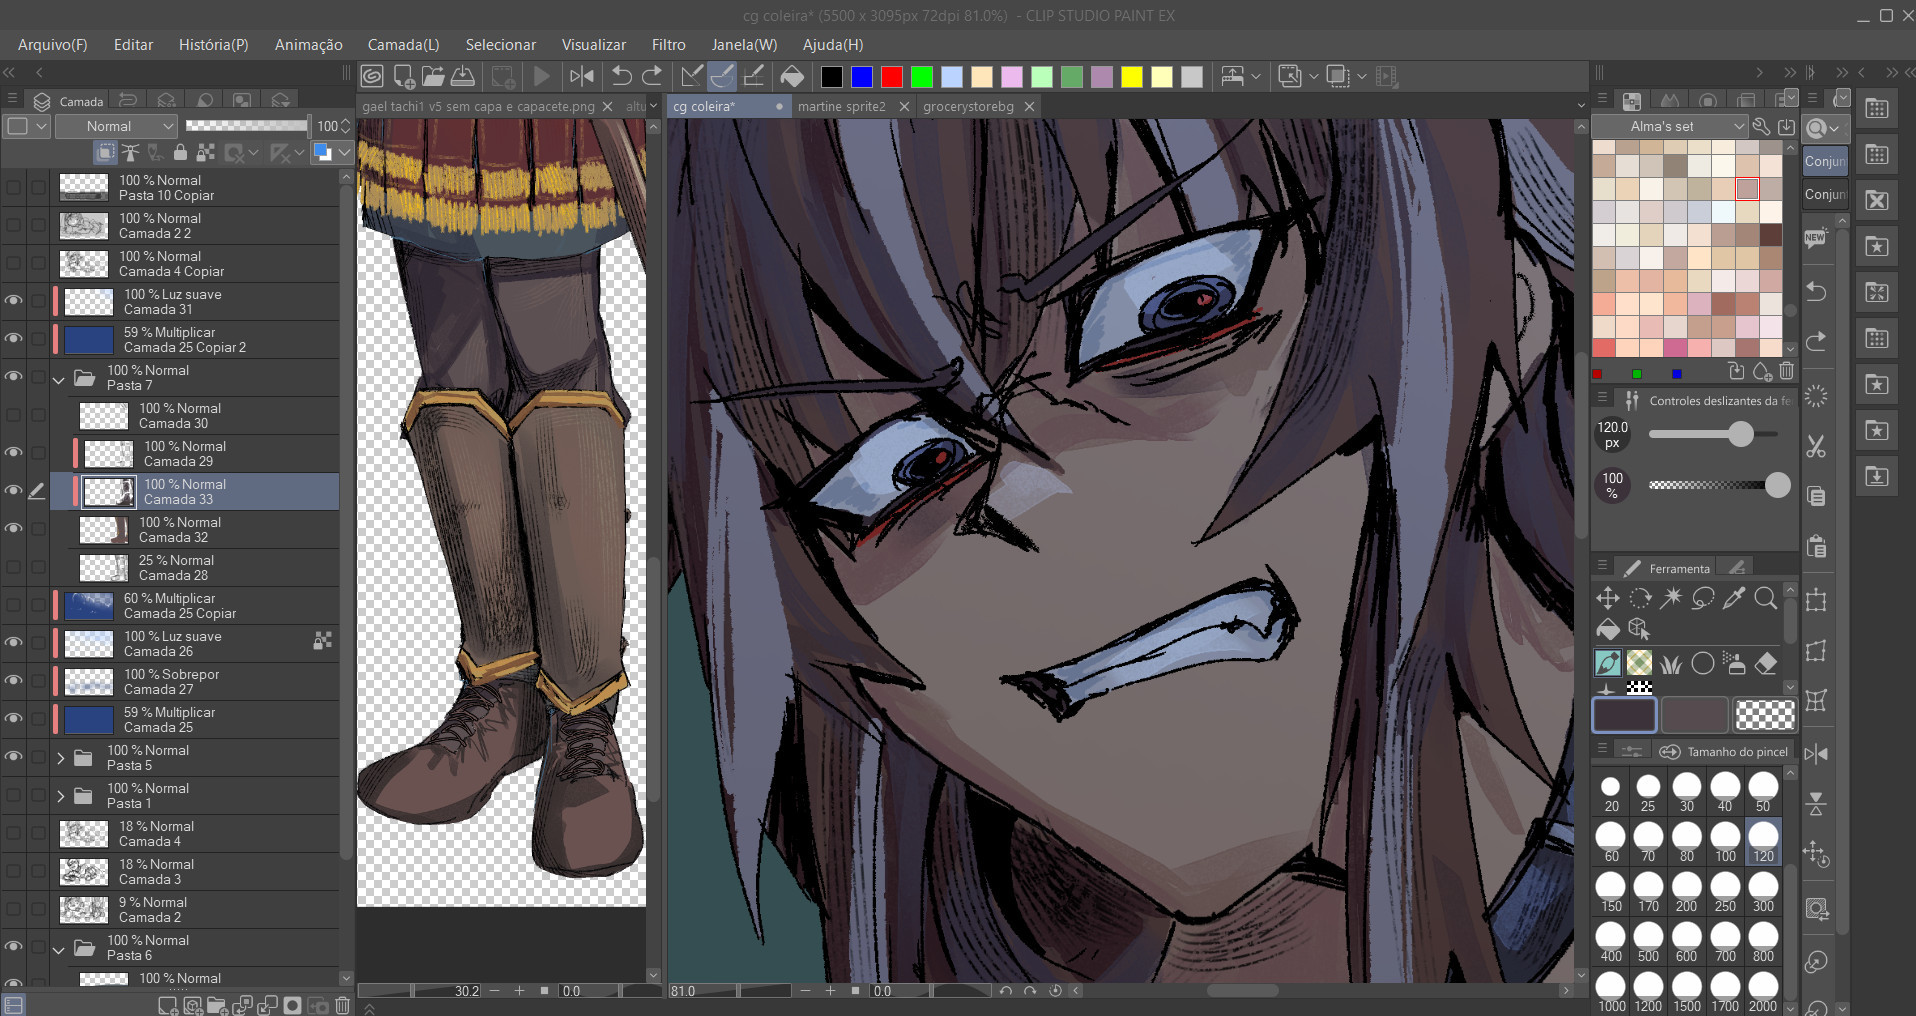
Task: Click the Fill bucket icon in command bar
Action: [x=792, y=76]
